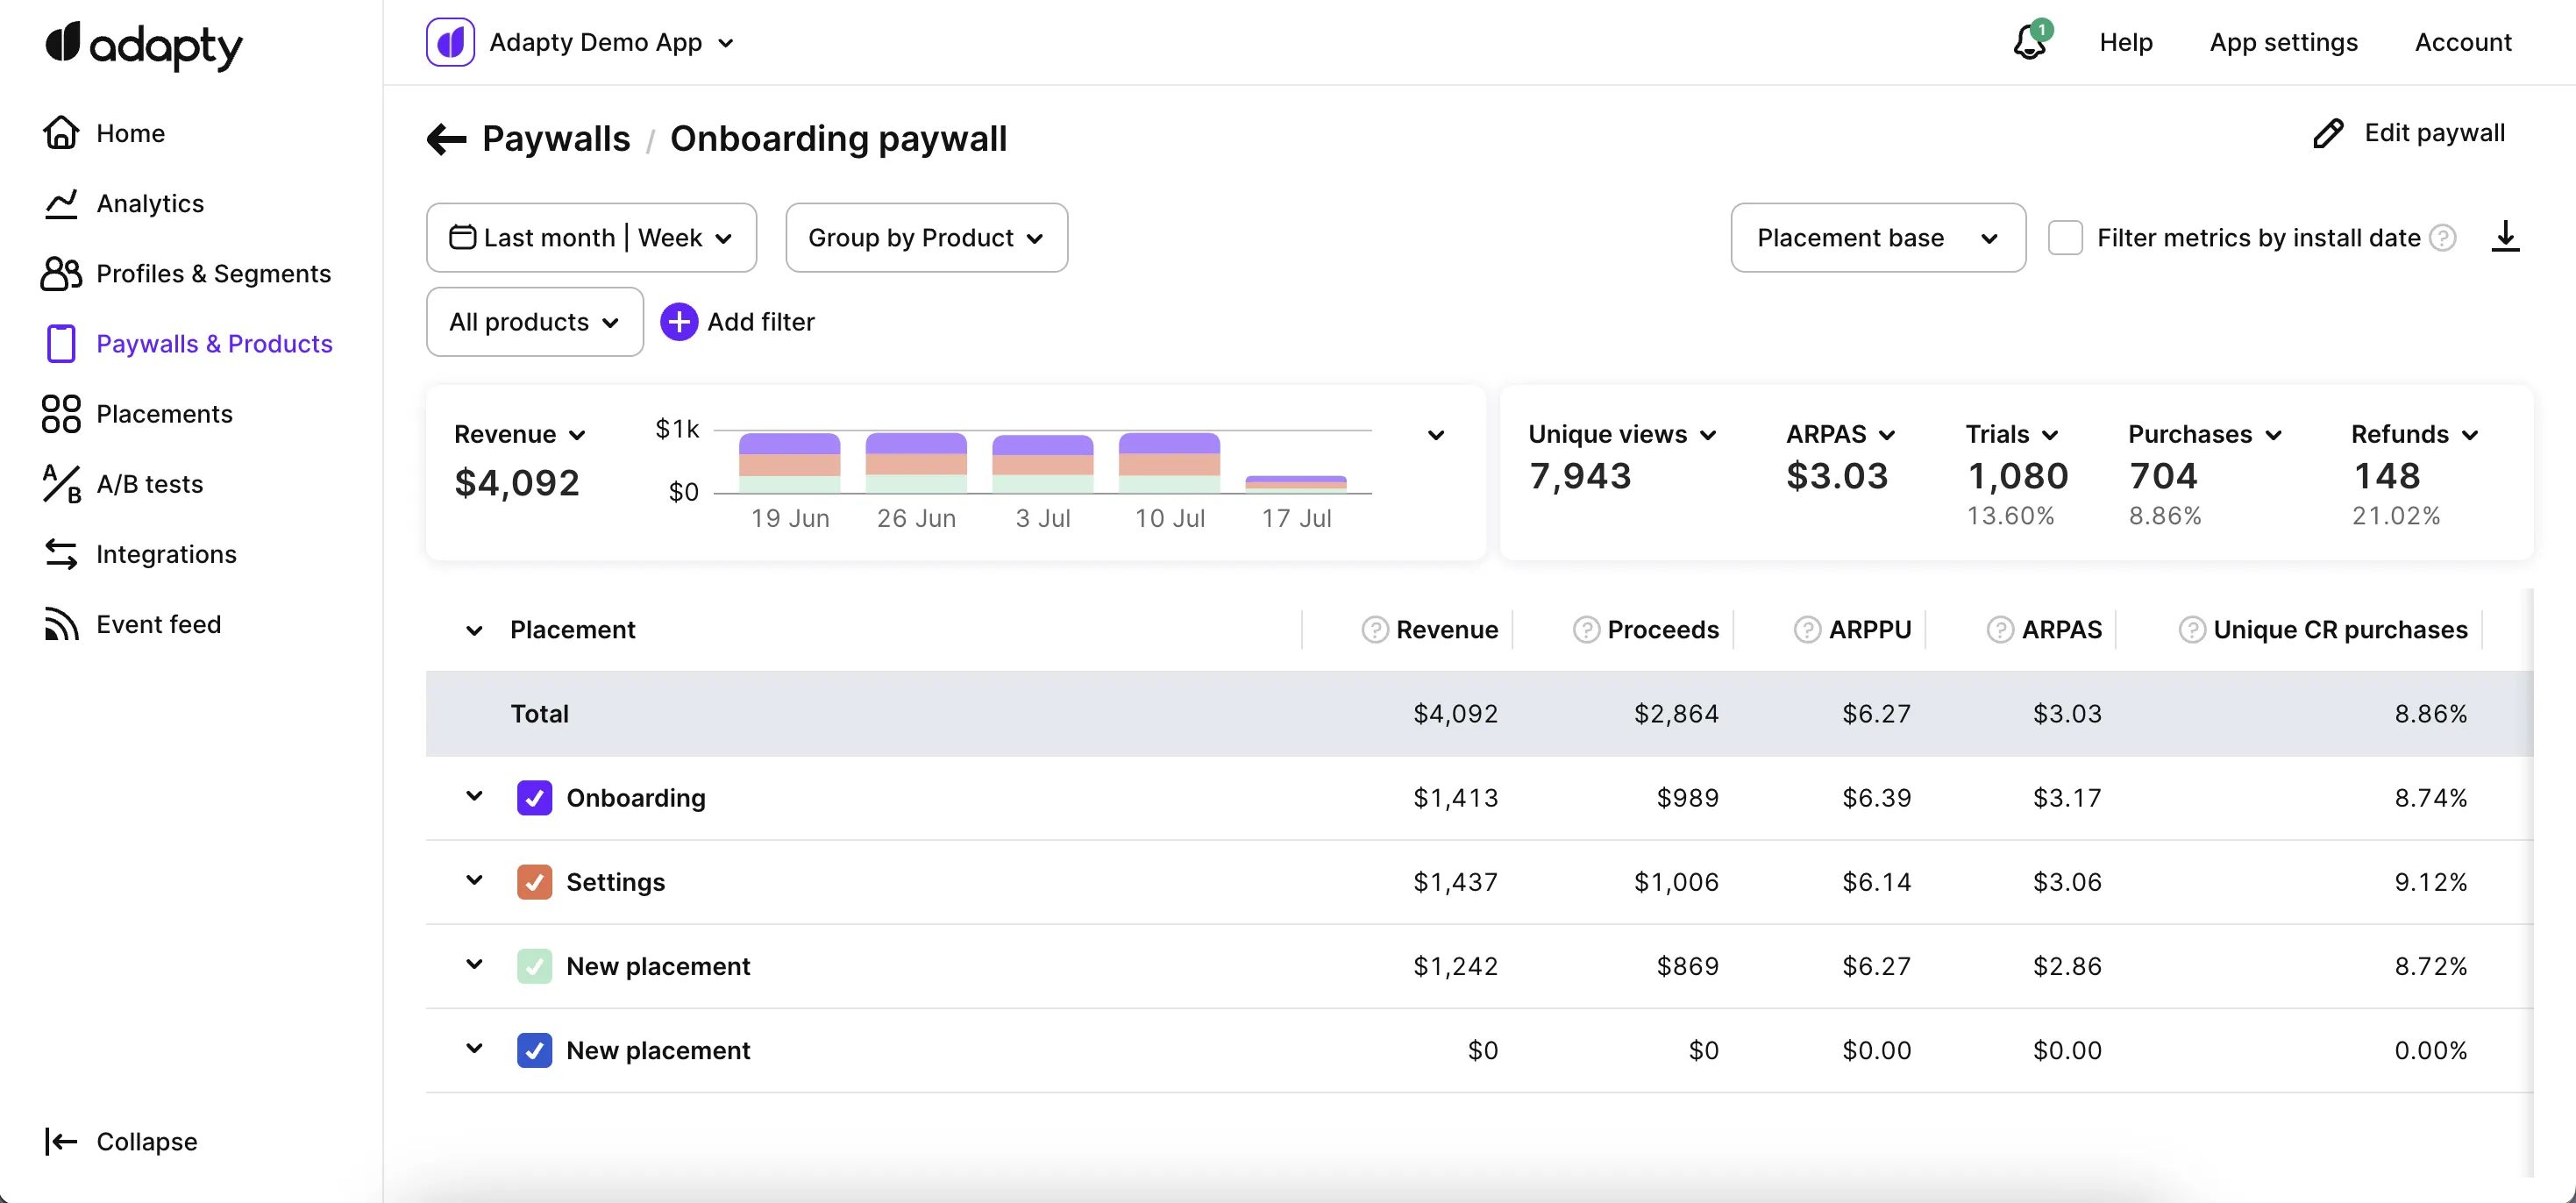Click install date filter help icon

2443,238
